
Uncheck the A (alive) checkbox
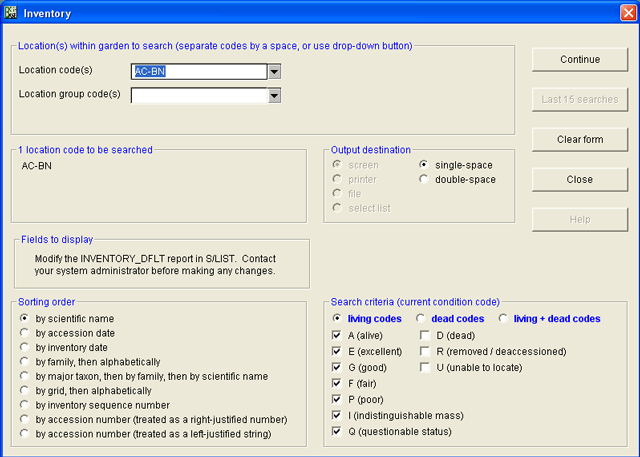click(337, 335)
